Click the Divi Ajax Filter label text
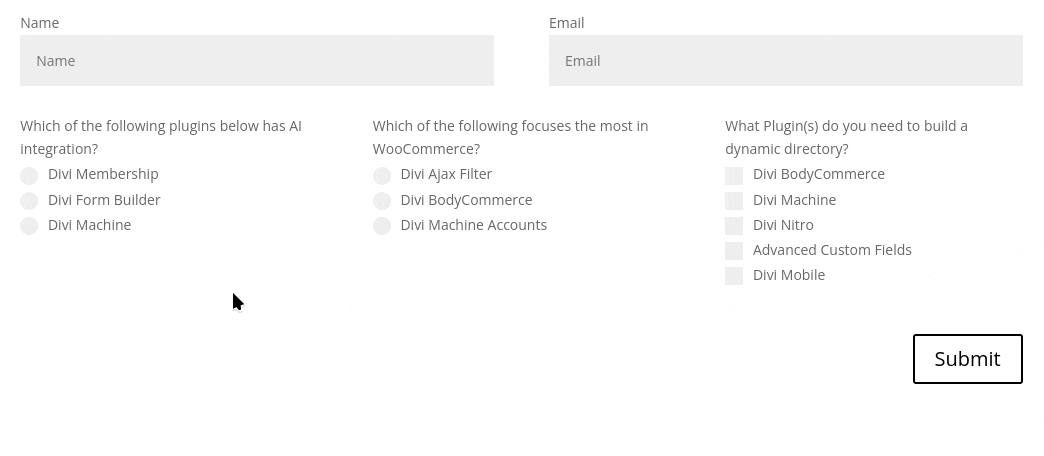 [x=446, y=174]
